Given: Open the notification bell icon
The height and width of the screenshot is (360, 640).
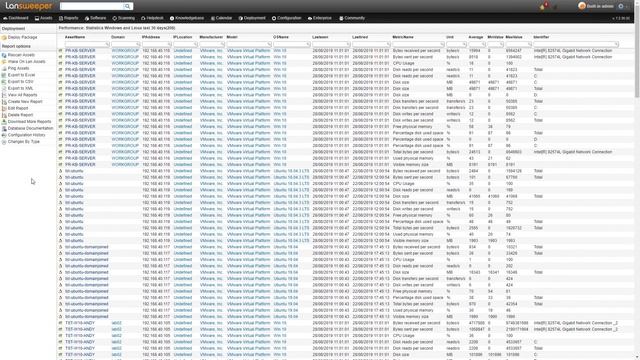Looking at the screenshot, I should coord(542,6).
